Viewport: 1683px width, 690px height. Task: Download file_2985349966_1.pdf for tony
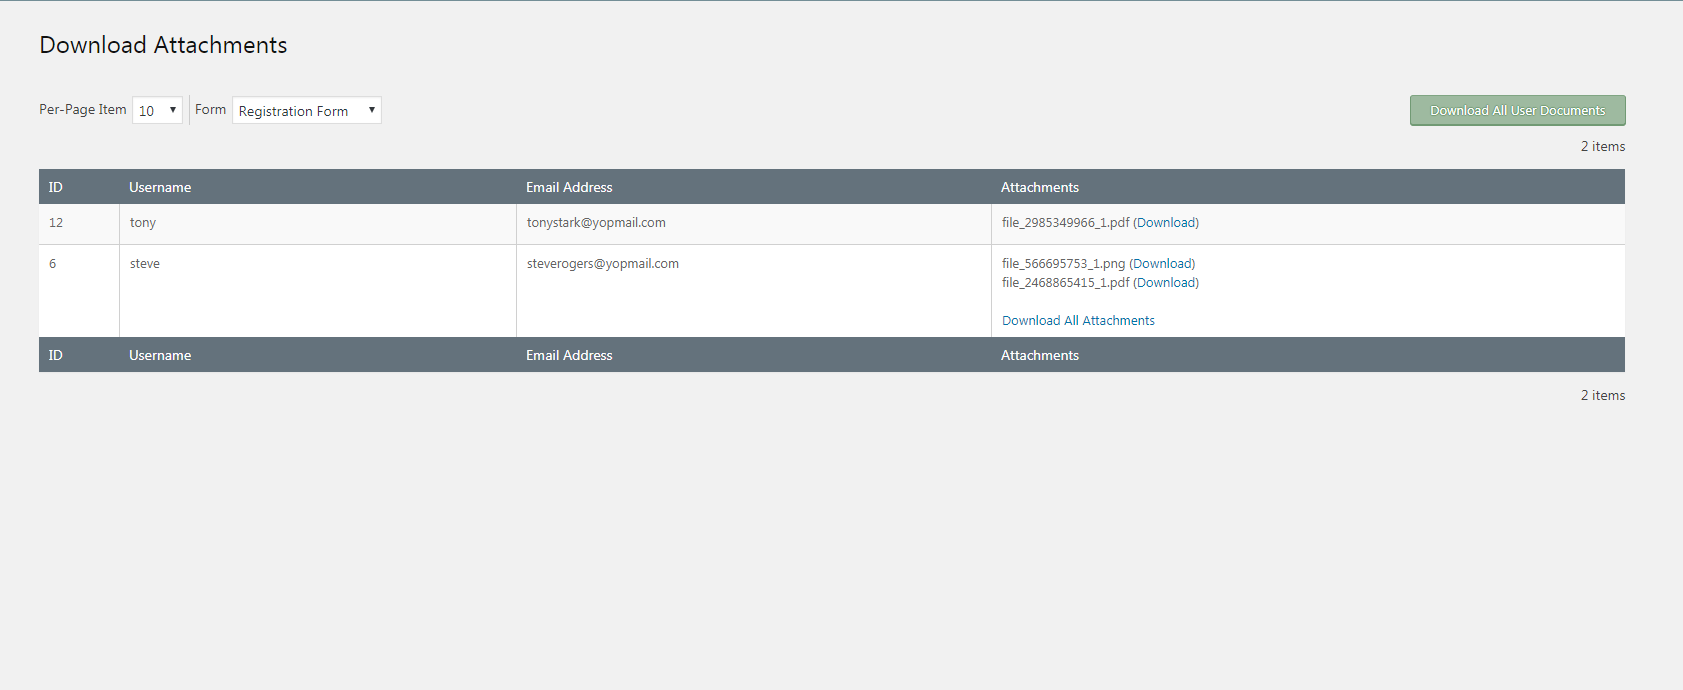click(1166, 223)
